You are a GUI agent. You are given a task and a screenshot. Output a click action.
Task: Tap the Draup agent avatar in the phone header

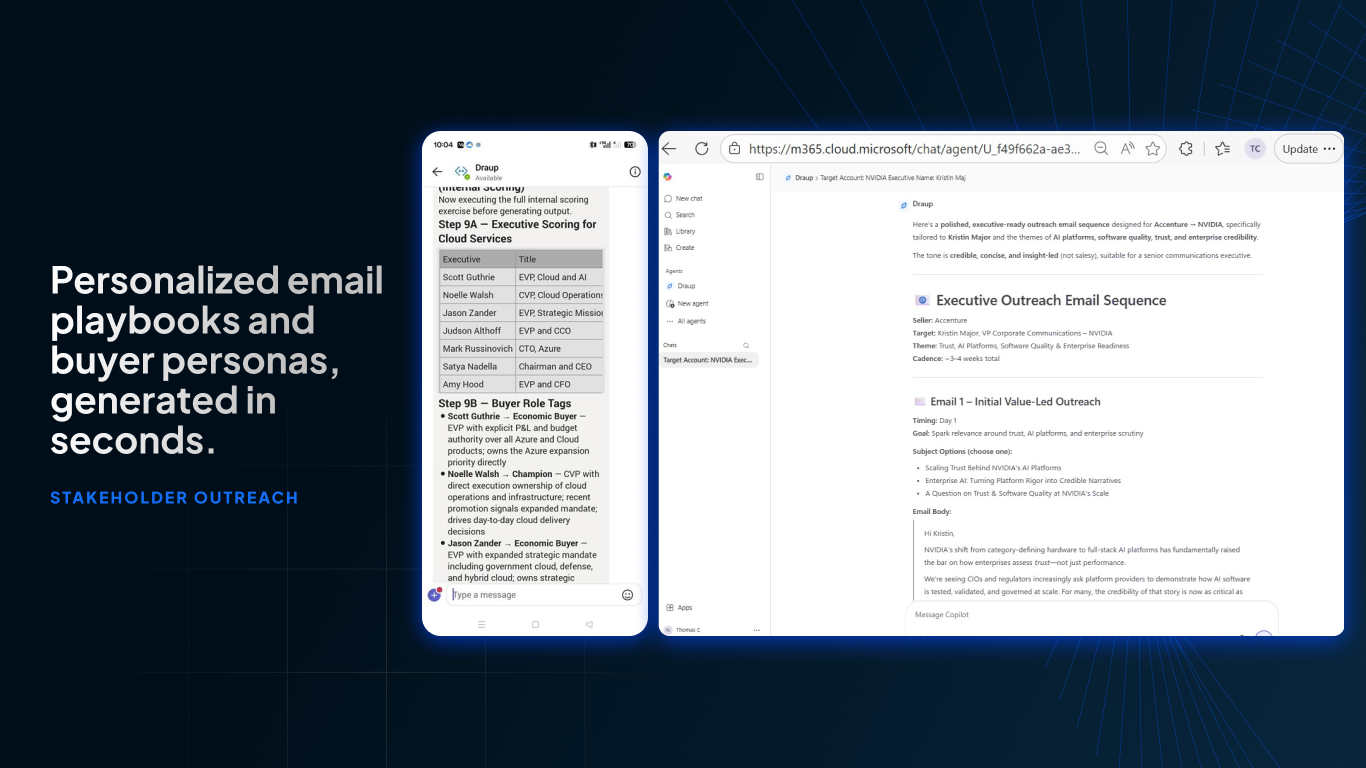coord(462,172)
